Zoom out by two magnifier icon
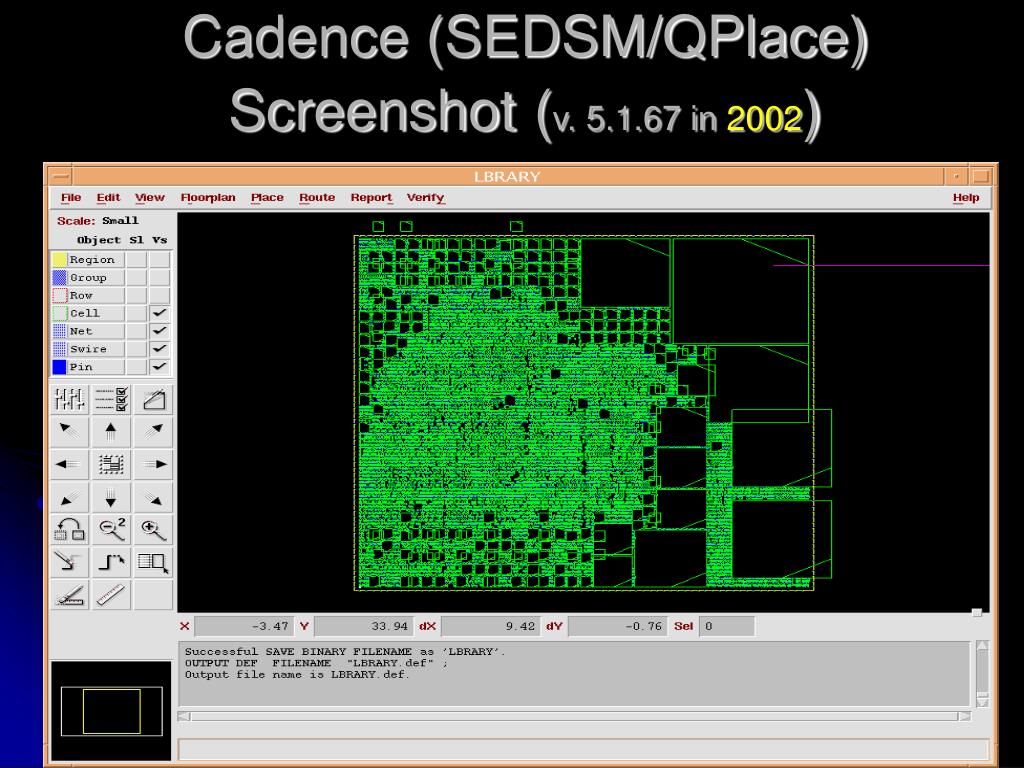1024x768 pixels. tap(112, 530)
